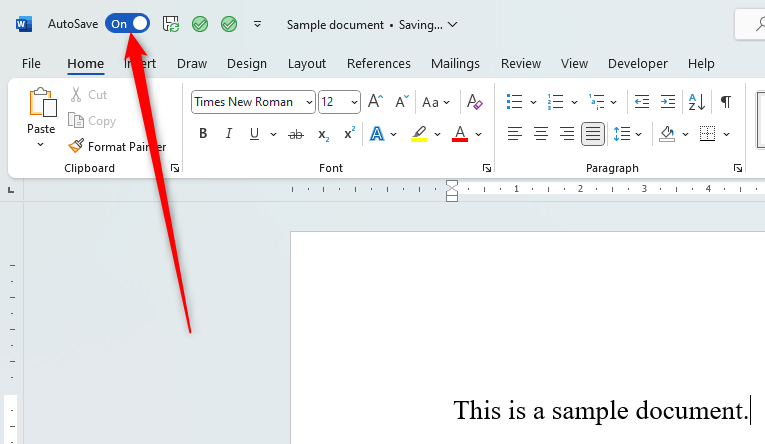Switch to the Design tab
The width and height of the screenshot is (765, 444).
(247, 63)
